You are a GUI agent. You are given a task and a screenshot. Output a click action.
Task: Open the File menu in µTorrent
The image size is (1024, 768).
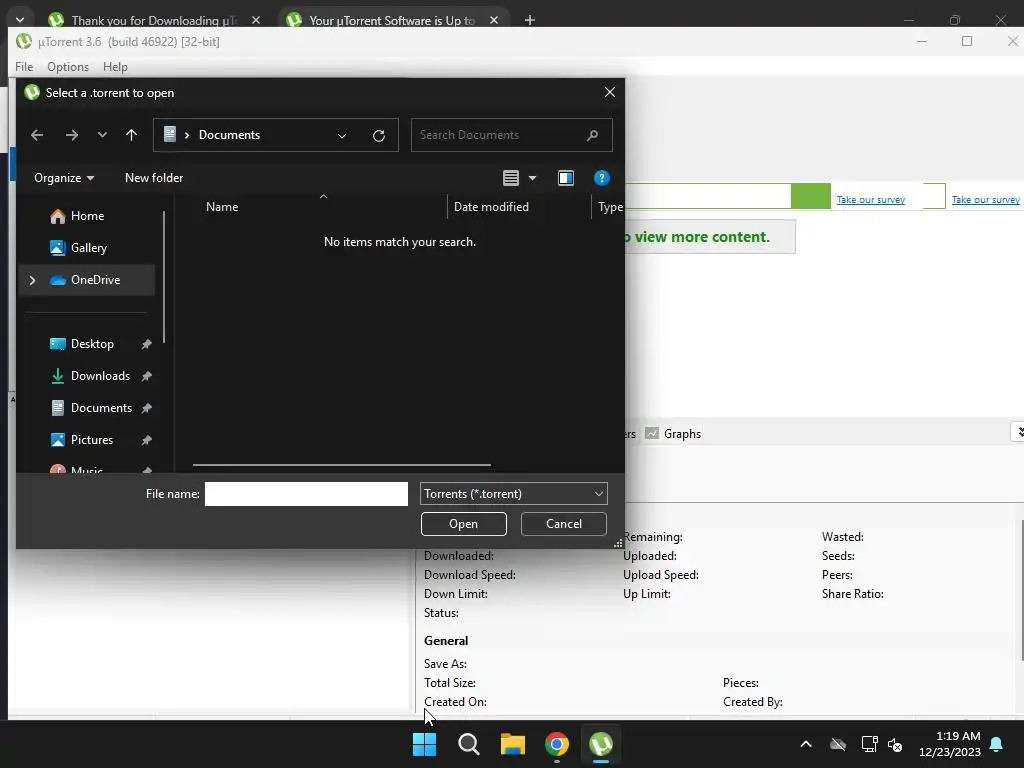coord(24,67)
